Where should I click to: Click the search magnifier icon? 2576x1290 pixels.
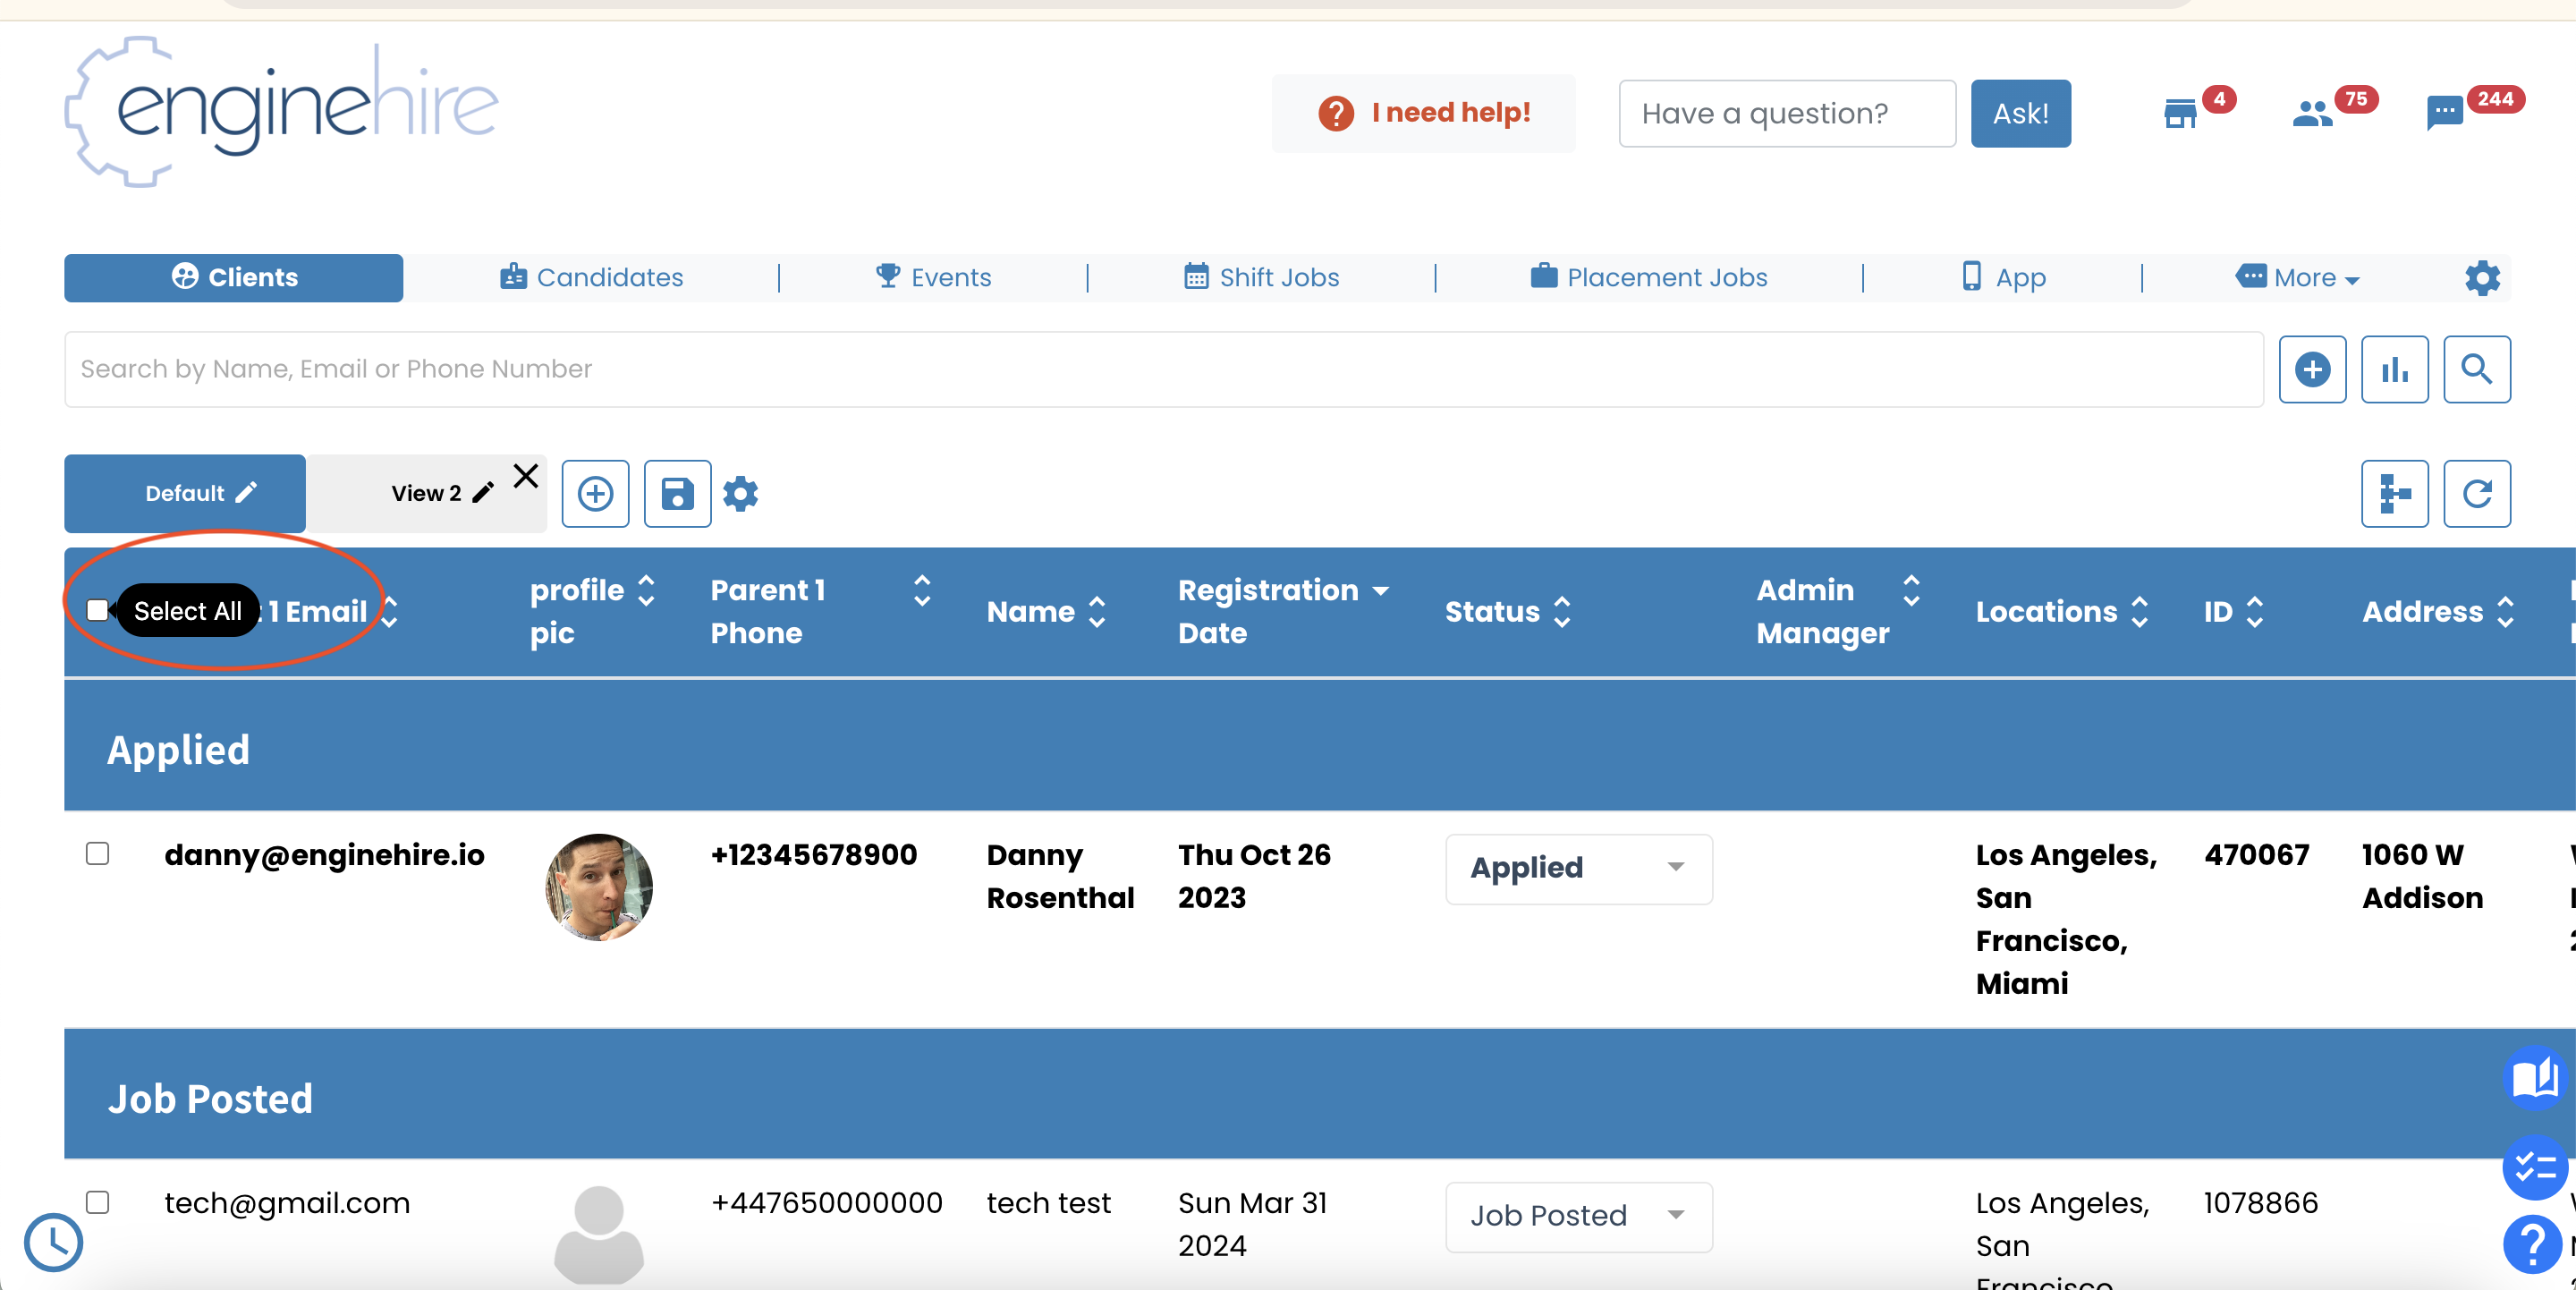[2477, 369]
